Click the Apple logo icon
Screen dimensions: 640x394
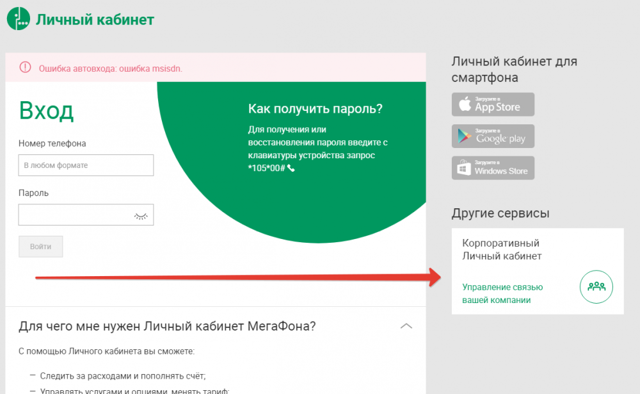pos(464,104)
